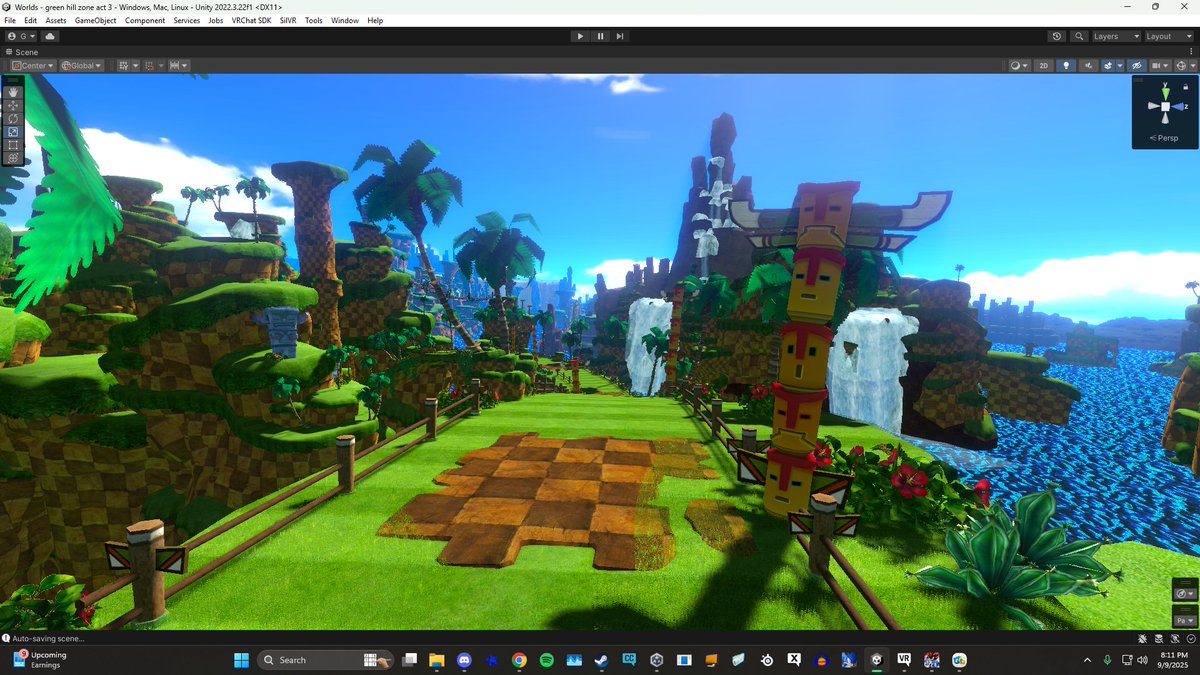Open Discord from the taskbar

click(463, 660)
